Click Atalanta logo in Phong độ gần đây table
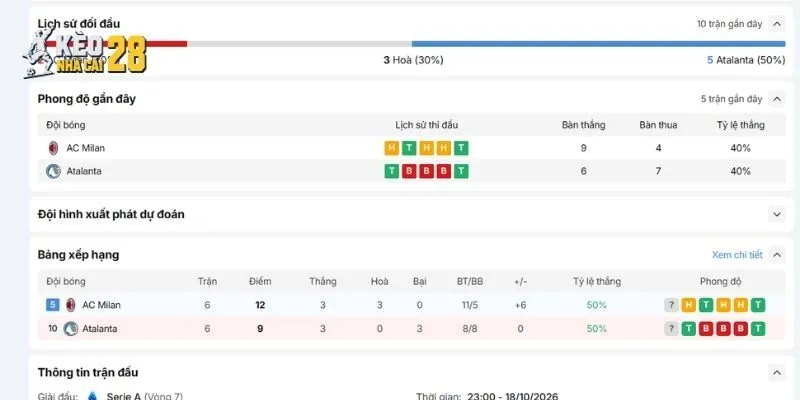This screenshot has height=400, width=800. (53, 171)
